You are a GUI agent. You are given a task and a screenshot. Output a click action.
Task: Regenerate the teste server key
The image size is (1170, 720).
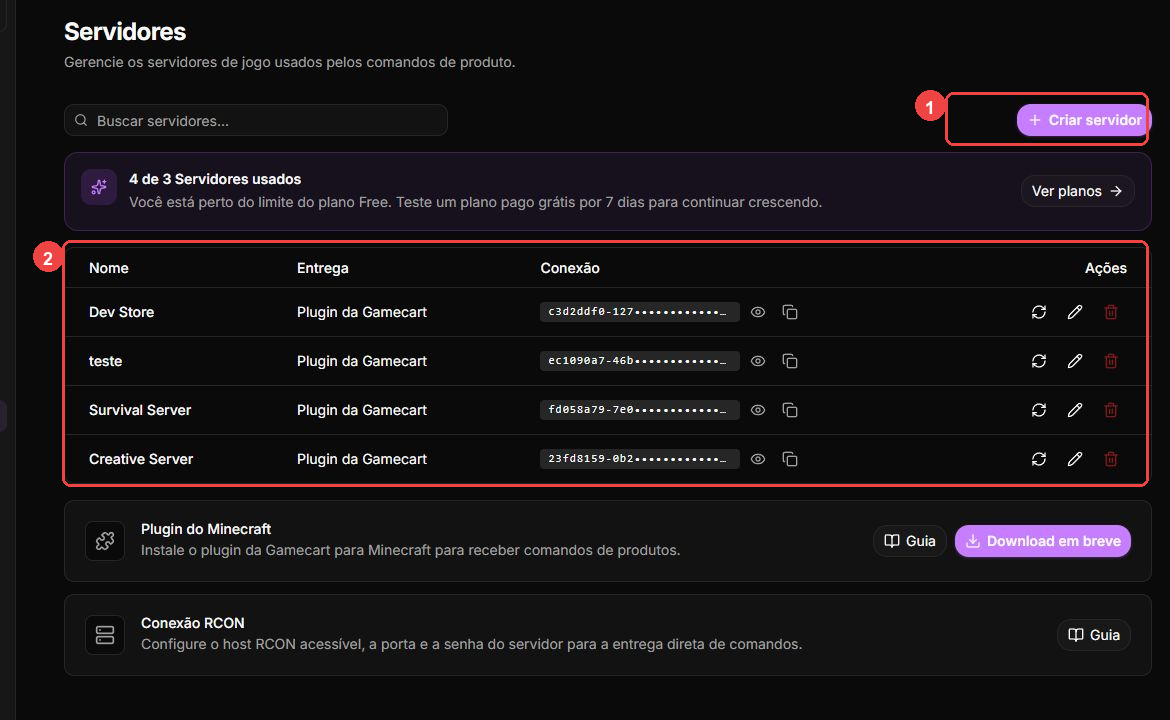1039,361
